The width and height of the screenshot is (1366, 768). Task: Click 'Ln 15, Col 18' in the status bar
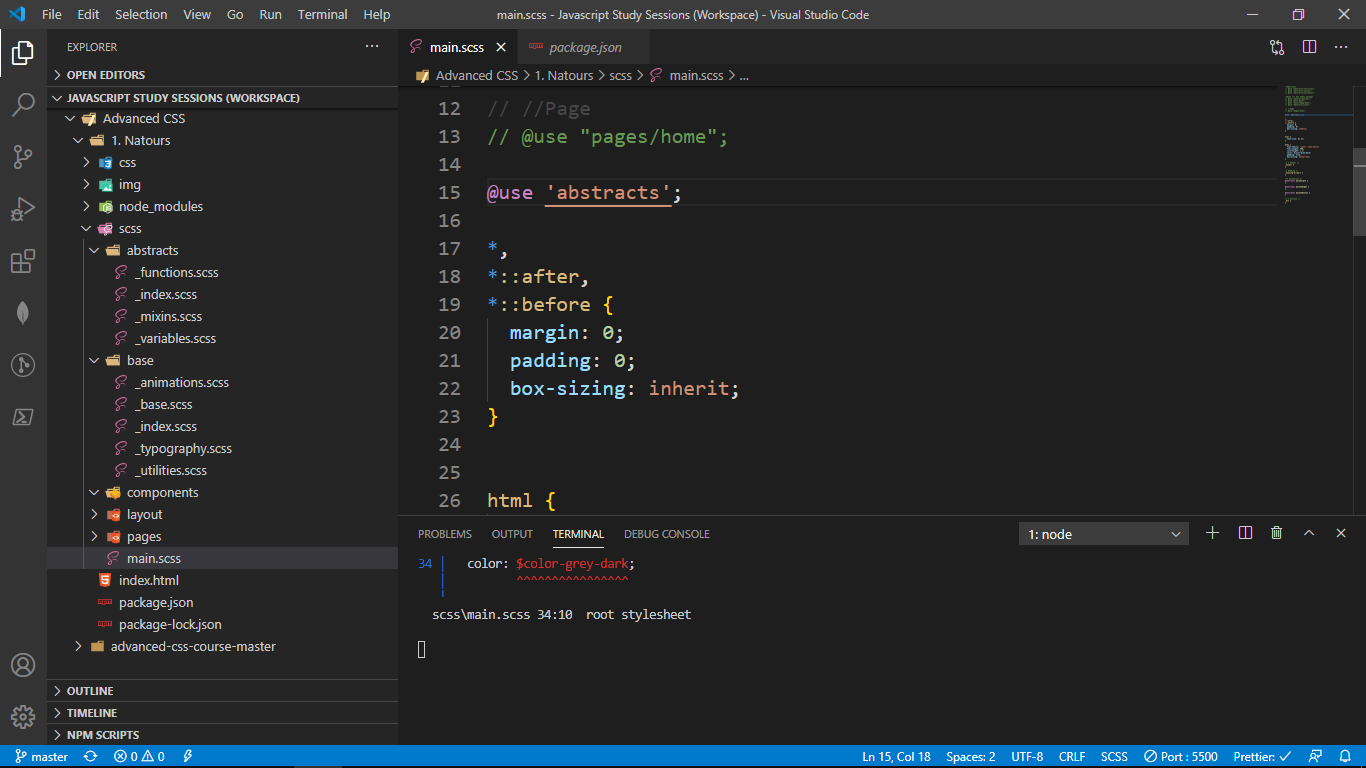tap(896, 756)
